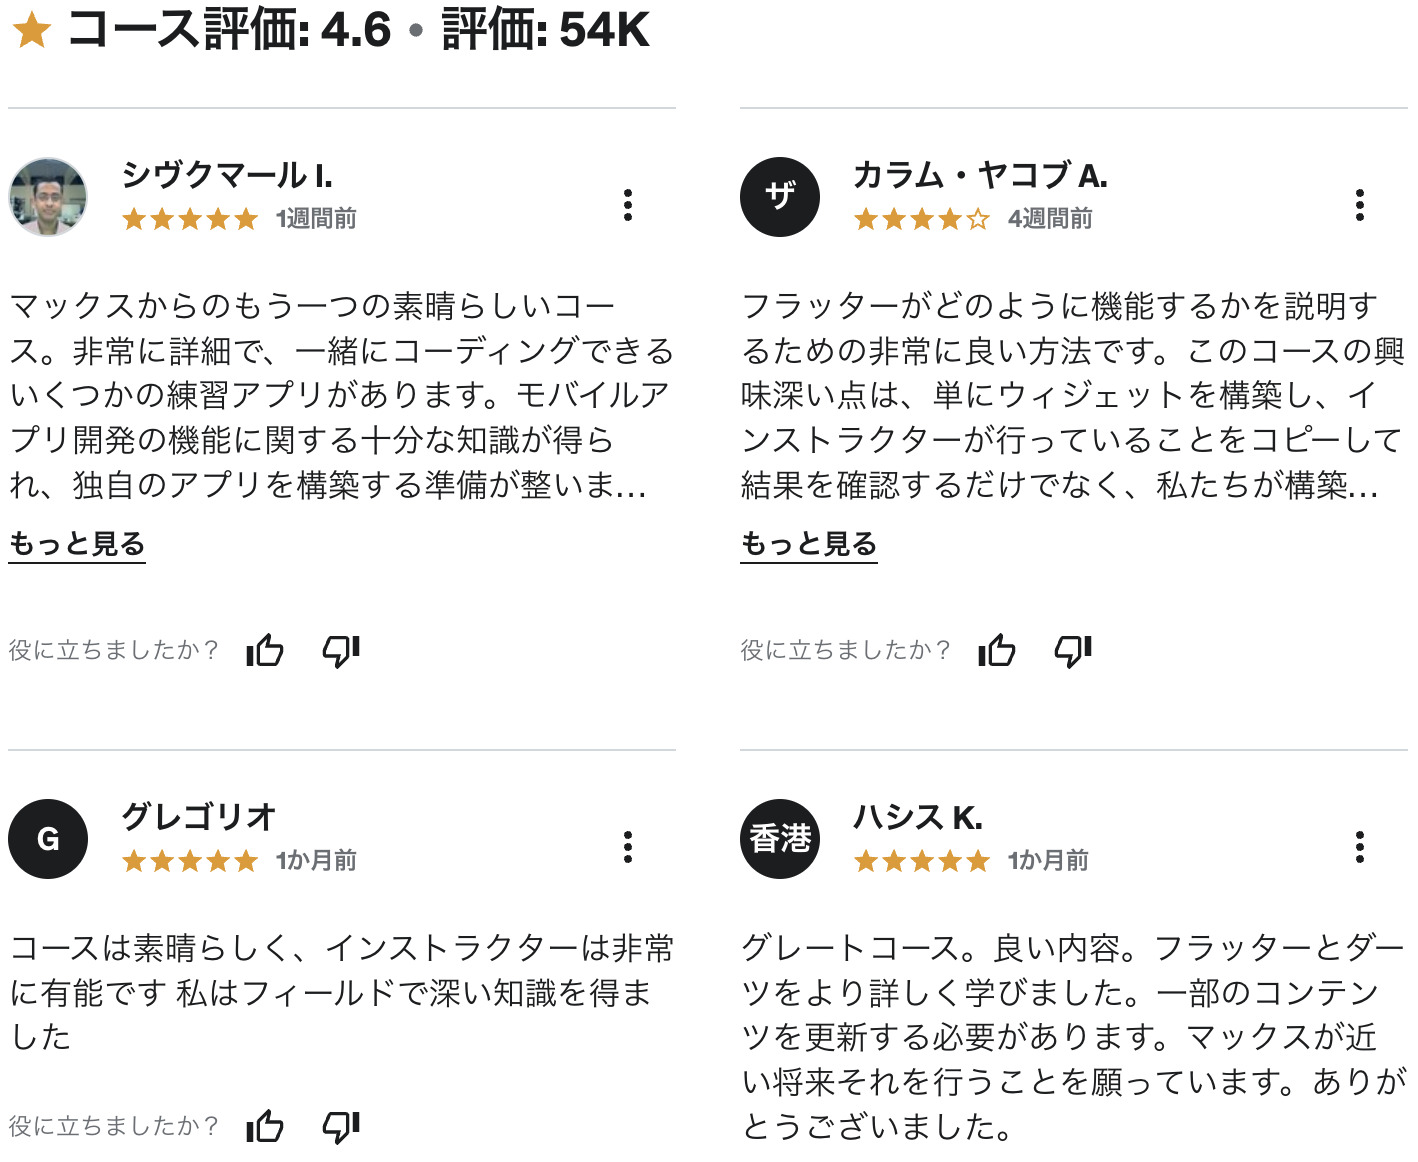Click the thumbs up icon on グレゴリオ's review
Image resolution: width=1418 pixels, height=1162 pixels.
(x=263, y=1125)
